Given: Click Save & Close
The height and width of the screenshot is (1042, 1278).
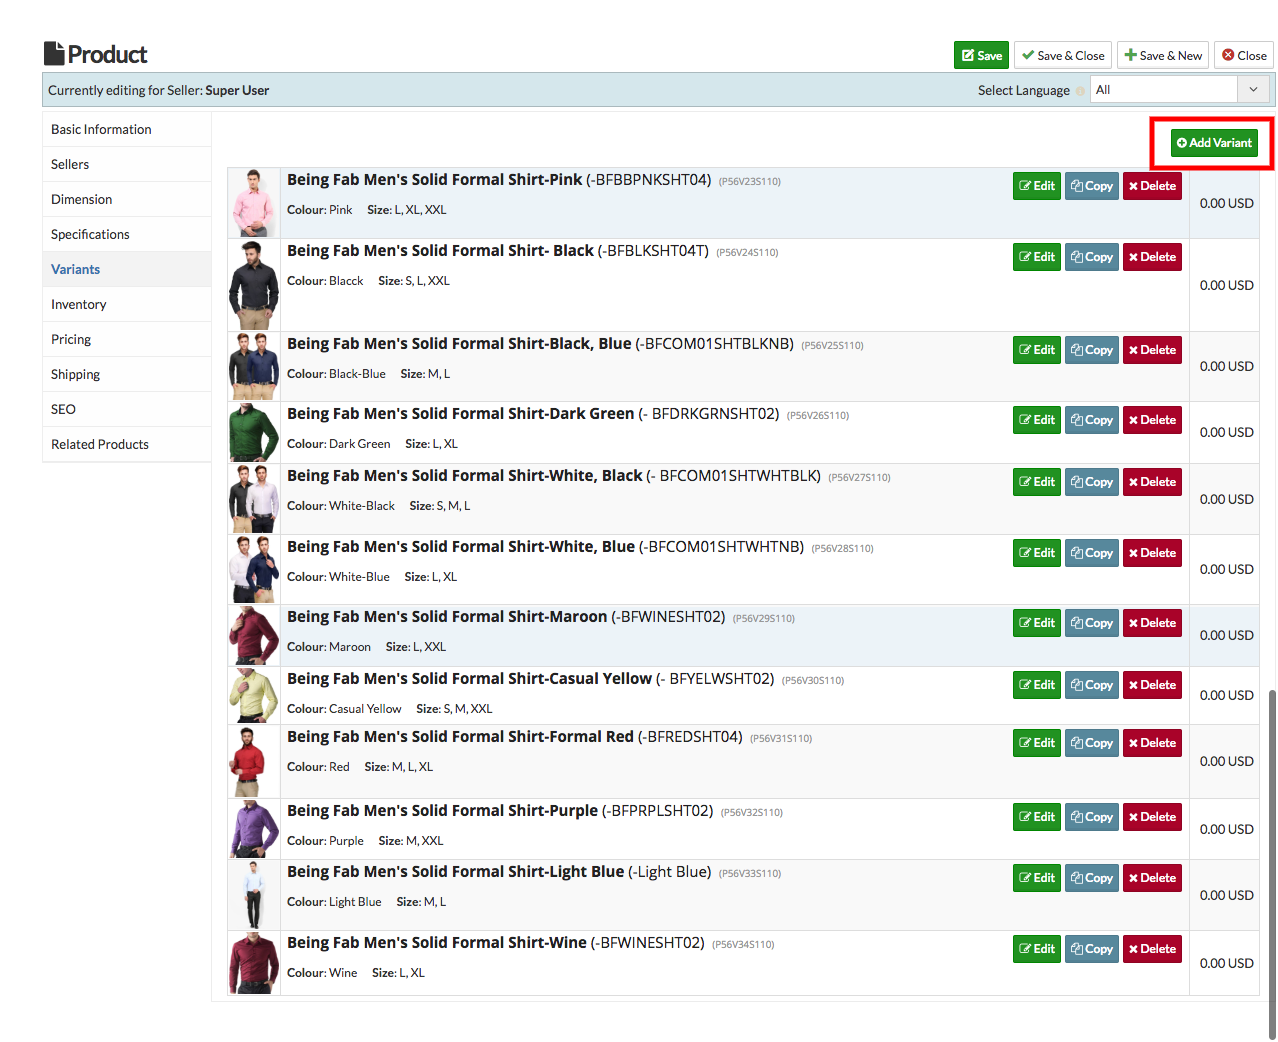Looking at the screenshot, I should [1063, 56].
